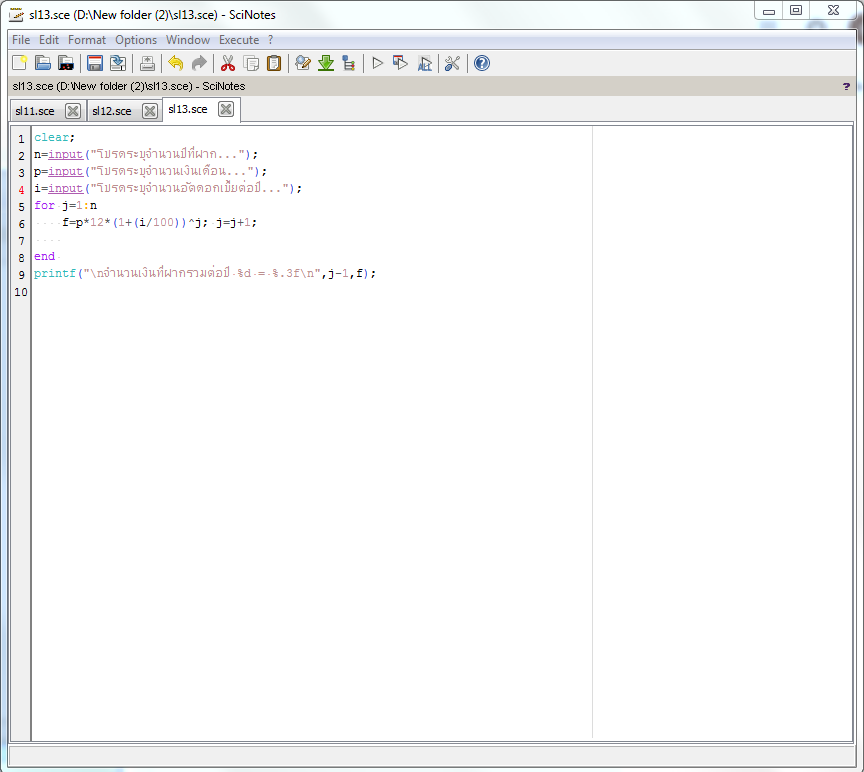Open the File menu
864x772 pixels.
pos(21,40)
